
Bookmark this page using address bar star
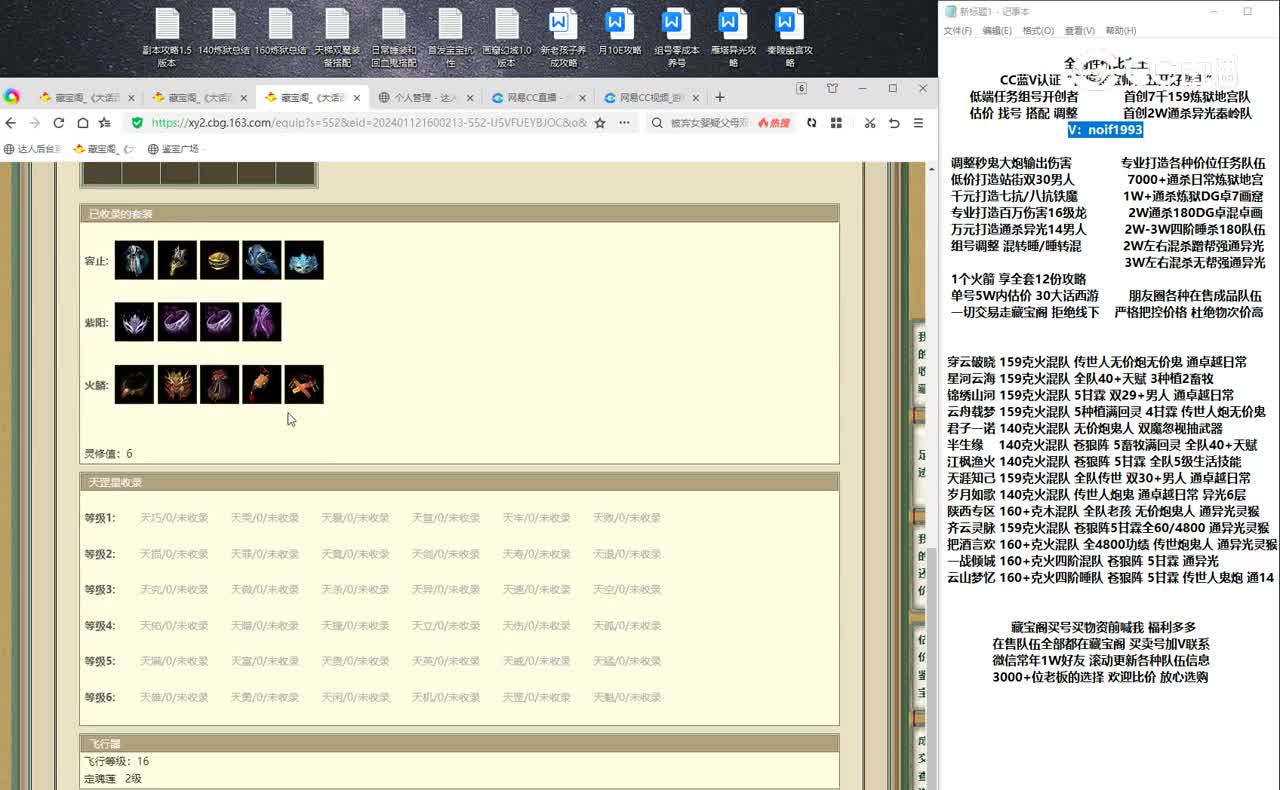[600, 123]
